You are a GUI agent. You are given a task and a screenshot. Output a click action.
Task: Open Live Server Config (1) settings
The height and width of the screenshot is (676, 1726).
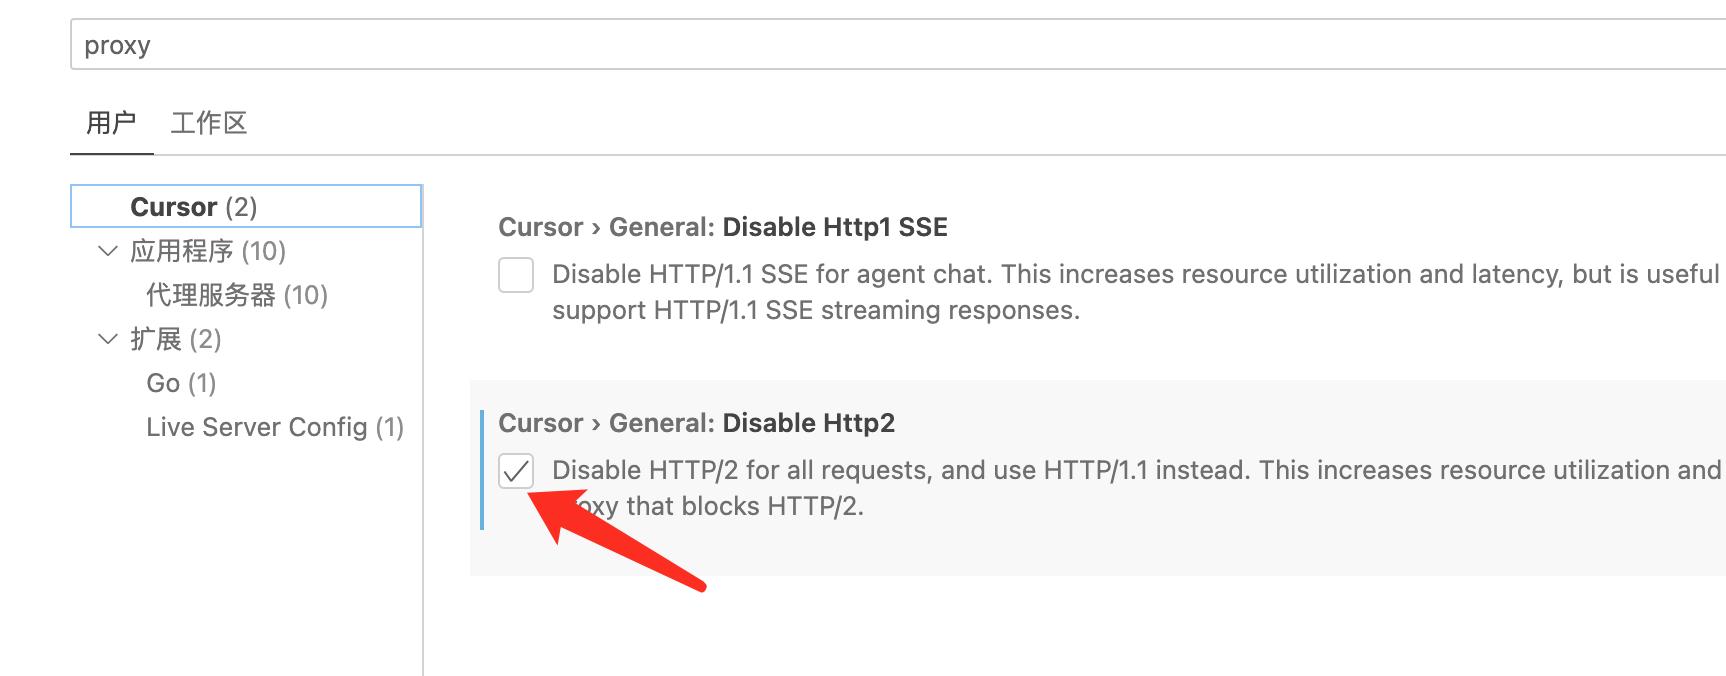point(275,427)
